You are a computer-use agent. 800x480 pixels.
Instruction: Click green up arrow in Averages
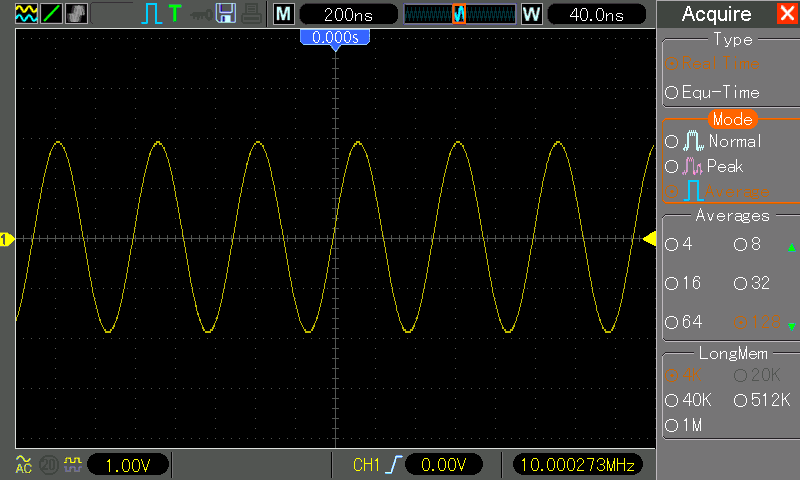(791, 247)
